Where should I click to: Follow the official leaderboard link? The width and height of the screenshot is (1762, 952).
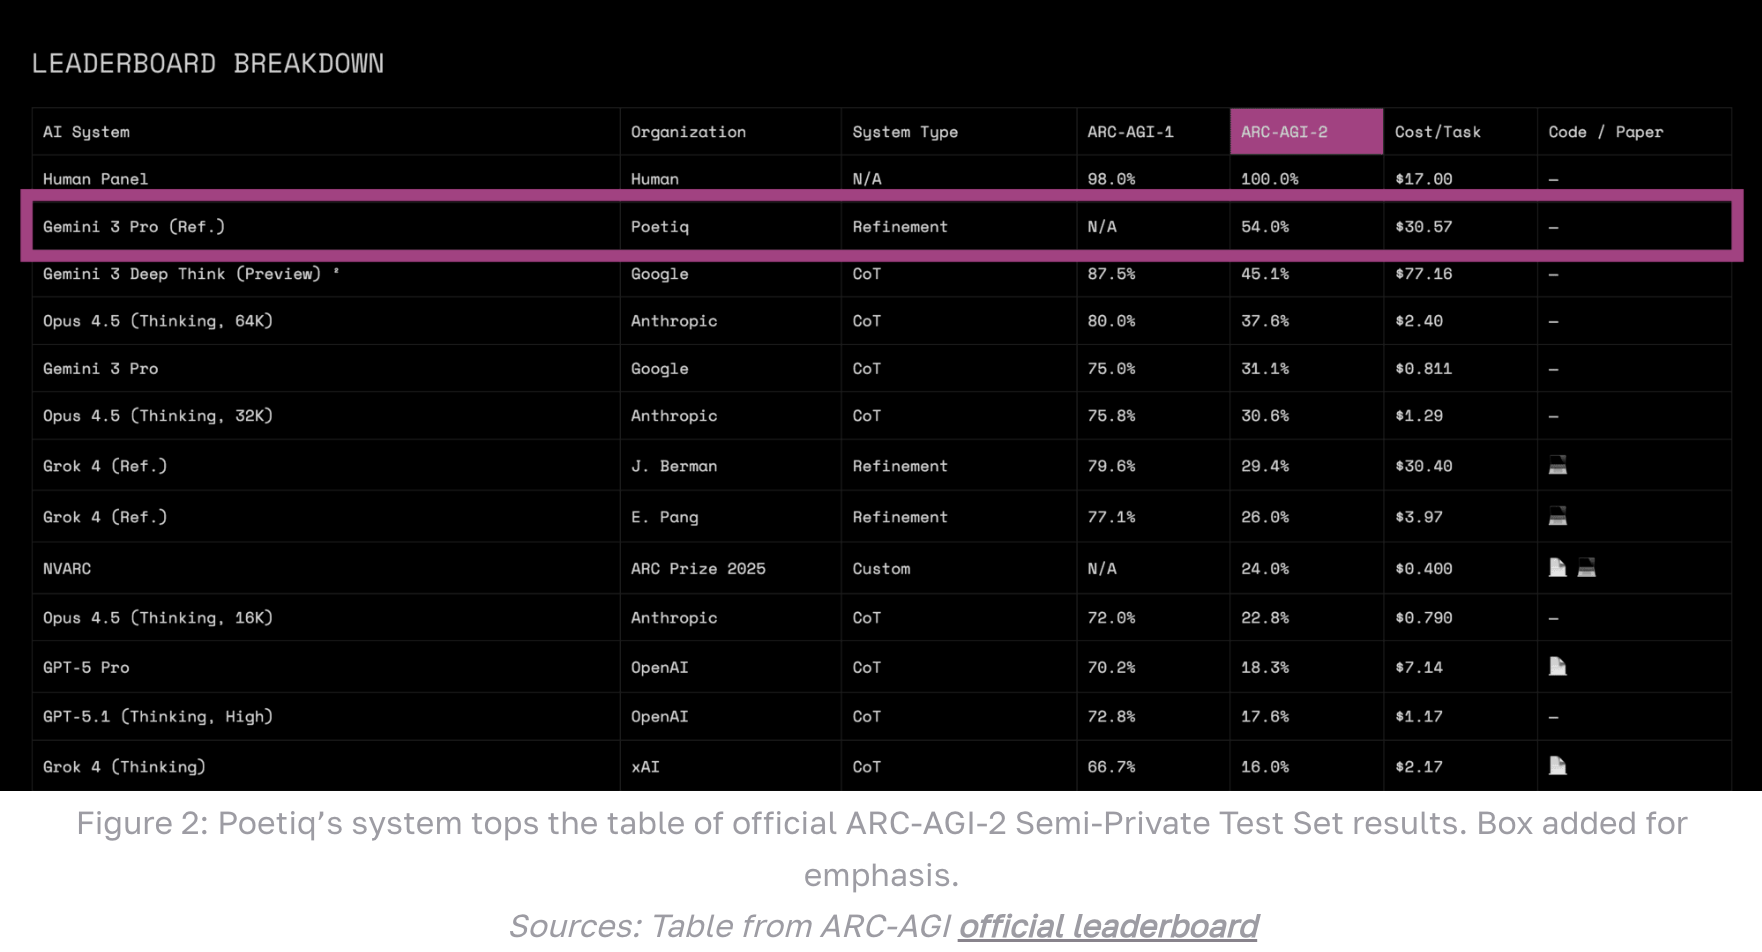tap(1108, 926)
